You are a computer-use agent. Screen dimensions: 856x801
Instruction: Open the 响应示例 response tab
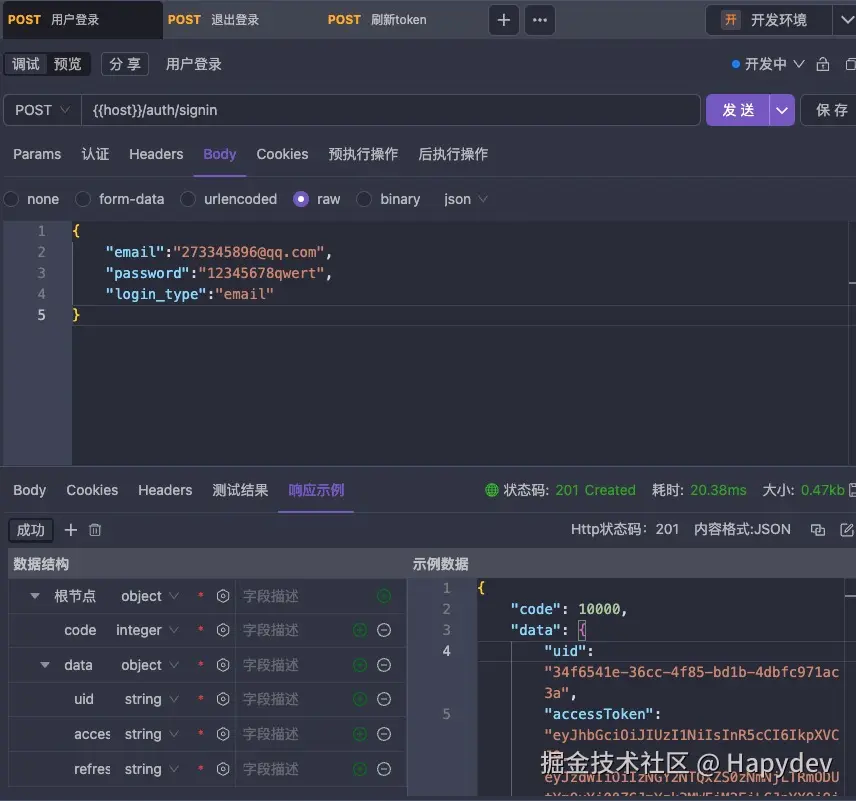(316, 490)
